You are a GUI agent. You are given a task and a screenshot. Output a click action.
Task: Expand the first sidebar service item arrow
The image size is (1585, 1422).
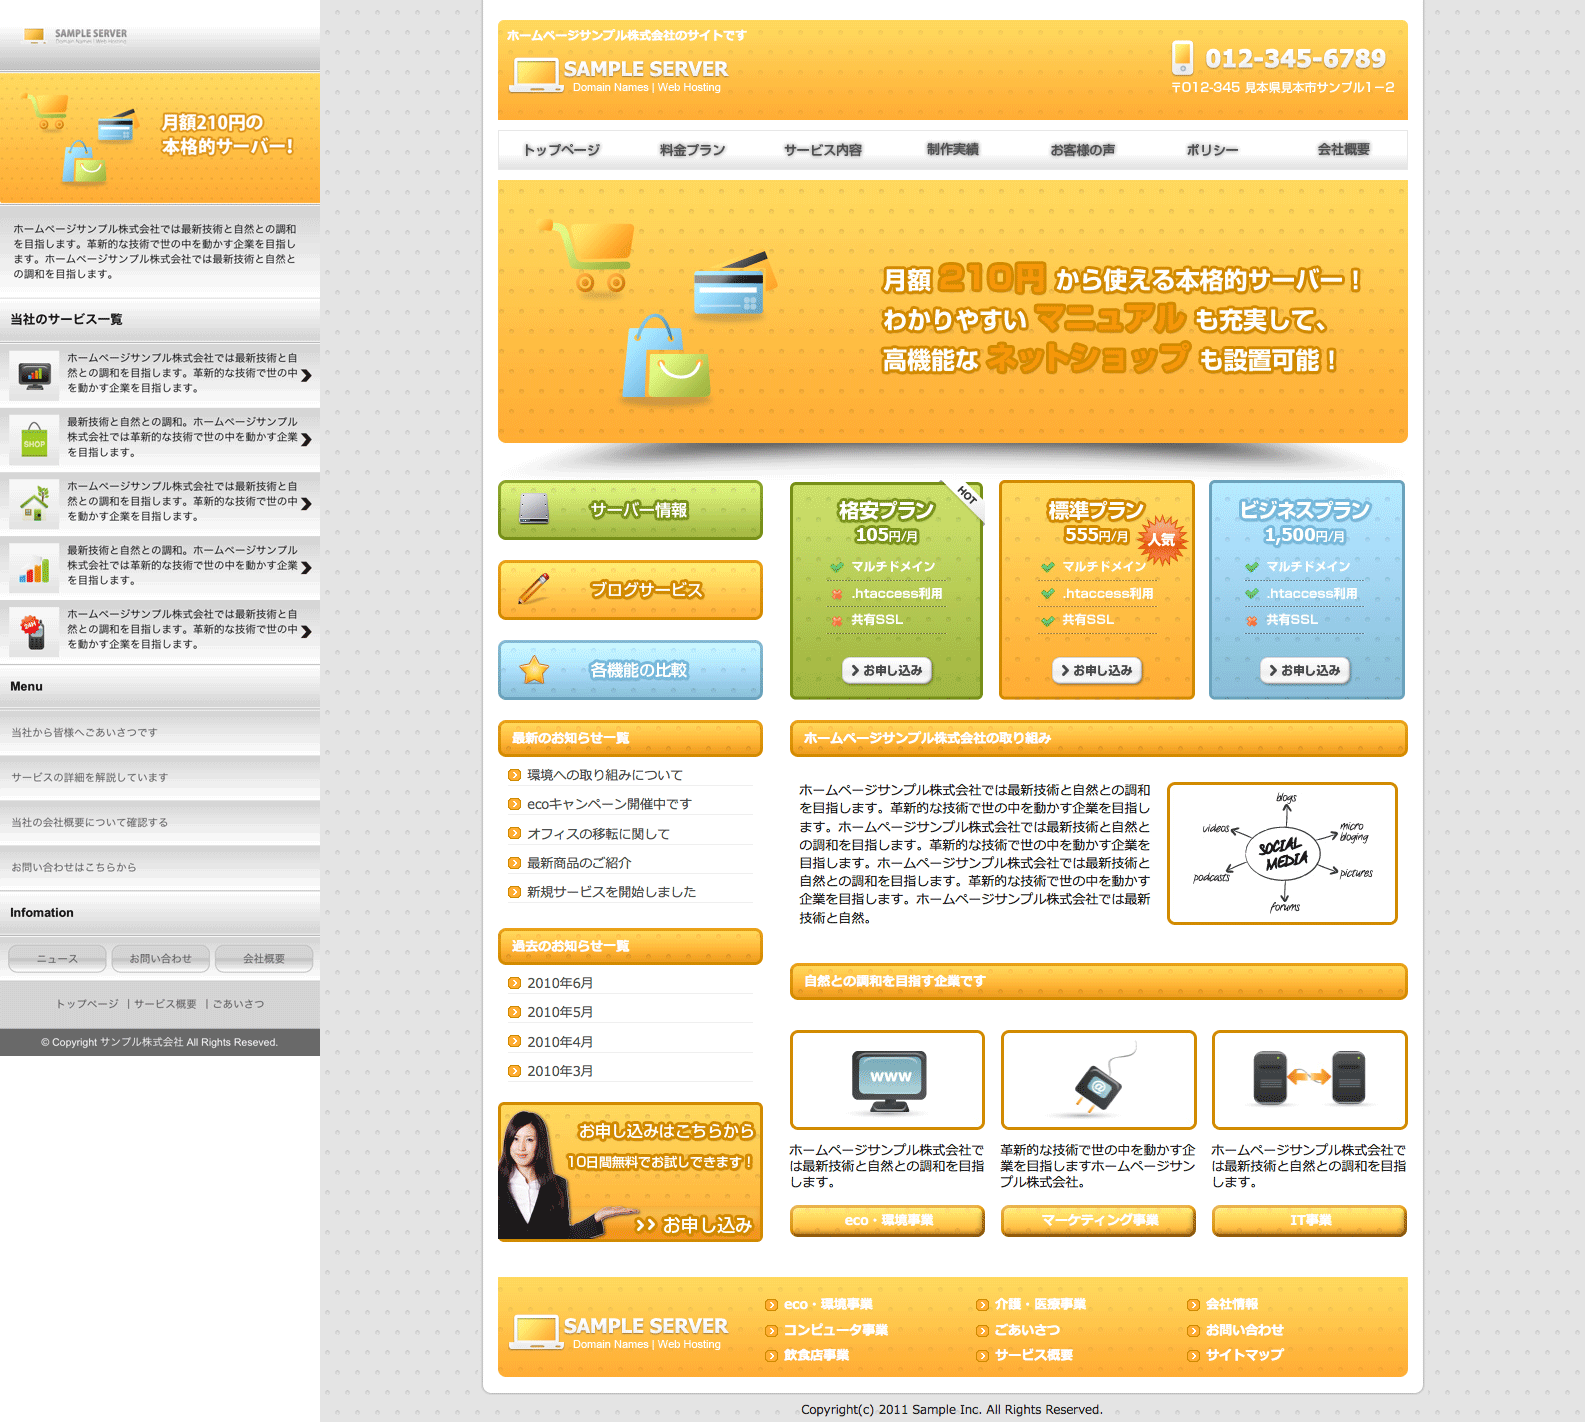click(x=306, y=375)
